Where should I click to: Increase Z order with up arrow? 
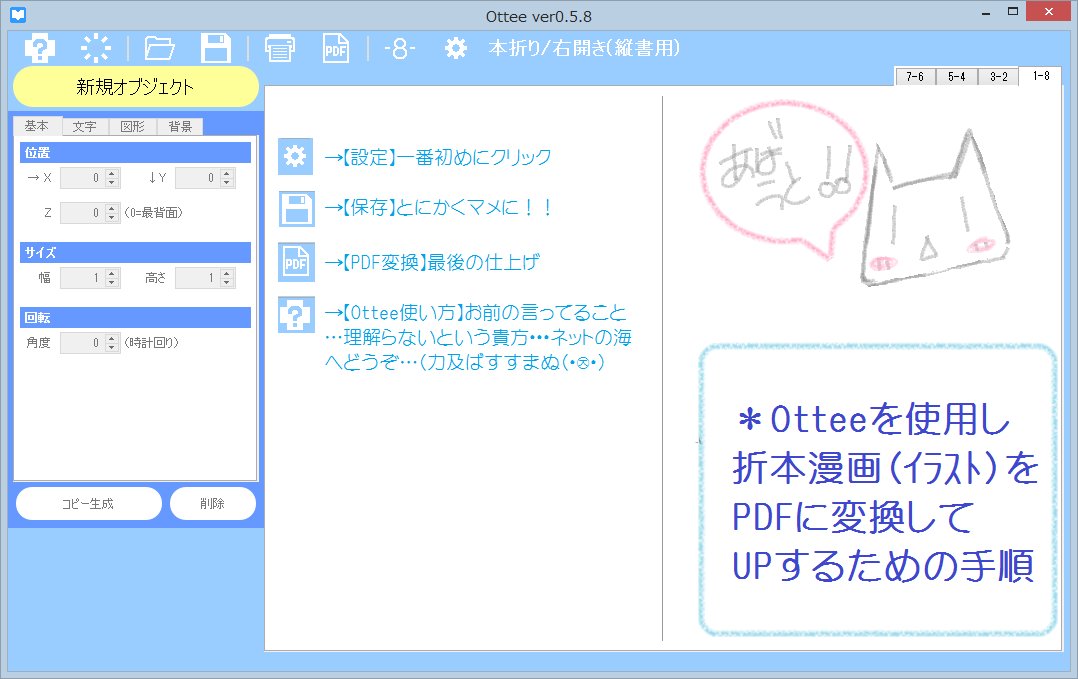point(112,208)
